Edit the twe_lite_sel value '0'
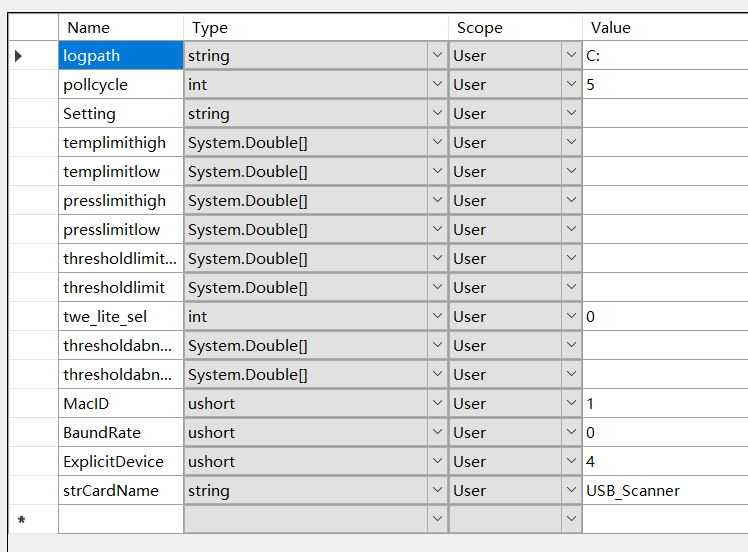Image resolution: width=748 pixels, height=552 pixels. click(x=665, y=316)
